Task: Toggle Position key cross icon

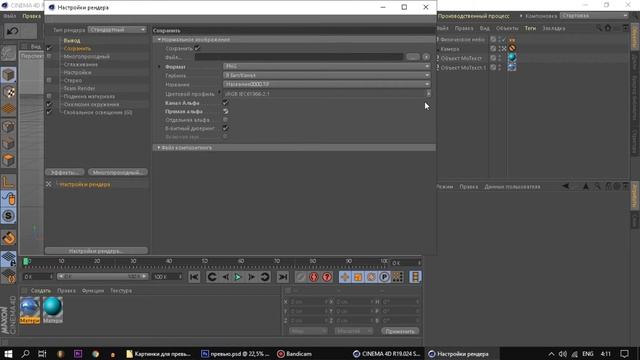Action: 345,277
